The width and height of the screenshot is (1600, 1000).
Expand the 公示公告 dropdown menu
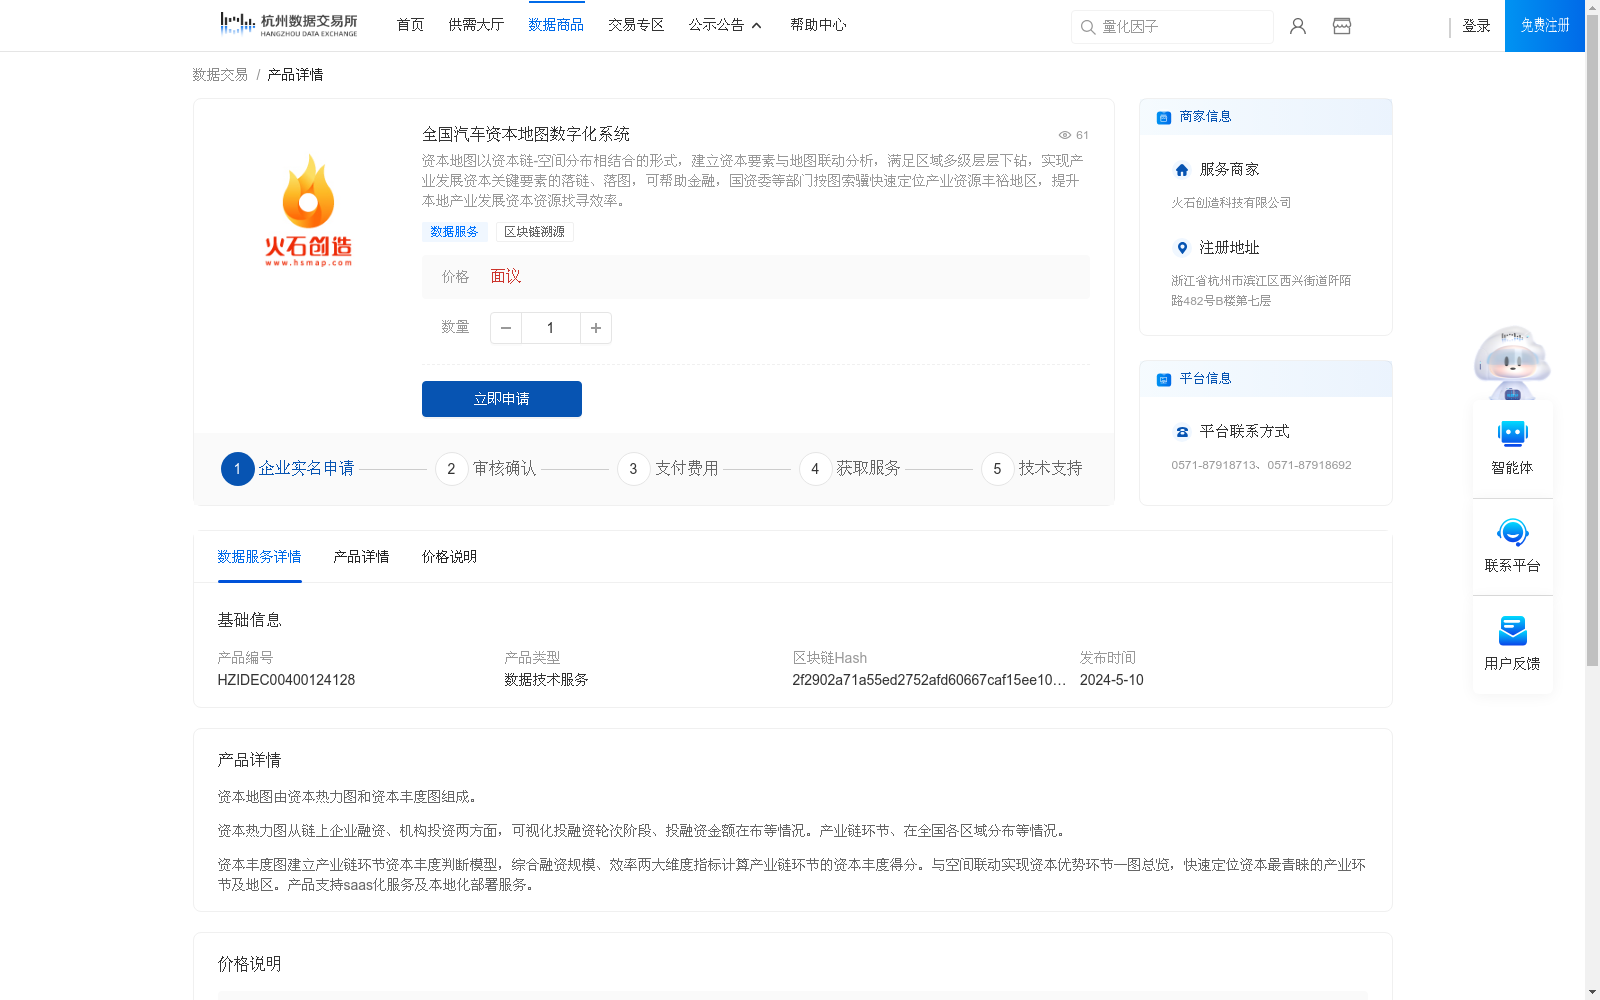pyautogui.click(x=725, y=25)
